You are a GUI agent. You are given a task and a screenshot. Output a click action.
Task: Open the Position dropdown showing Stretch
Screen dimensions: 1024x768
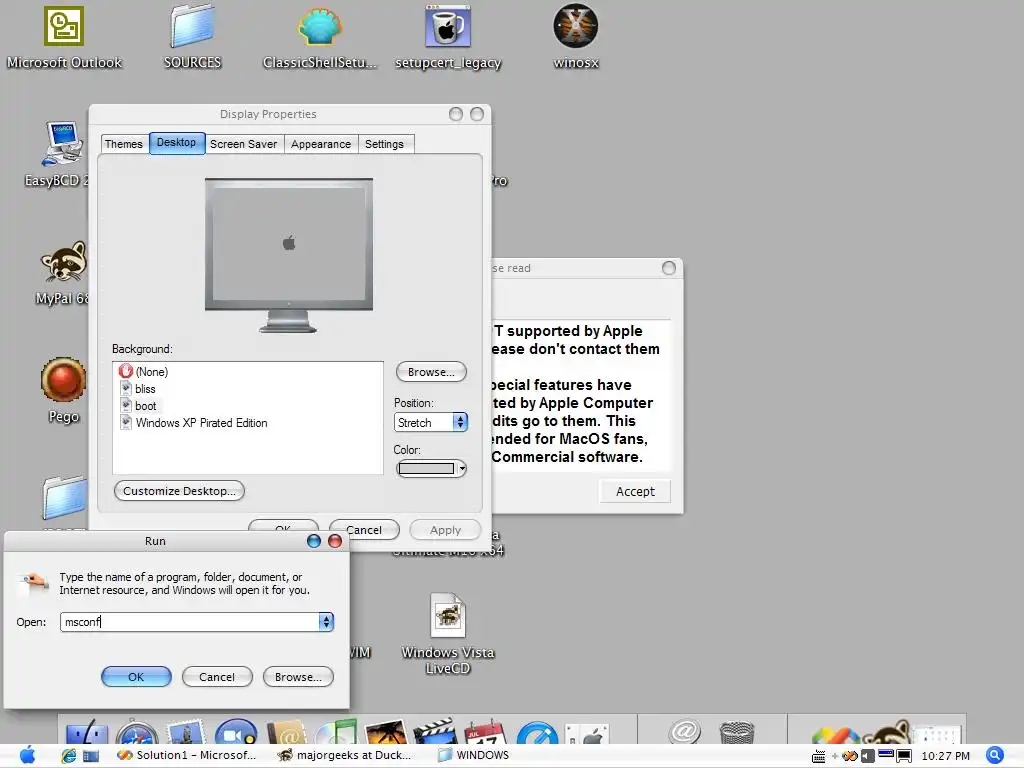tap(431, 423)
